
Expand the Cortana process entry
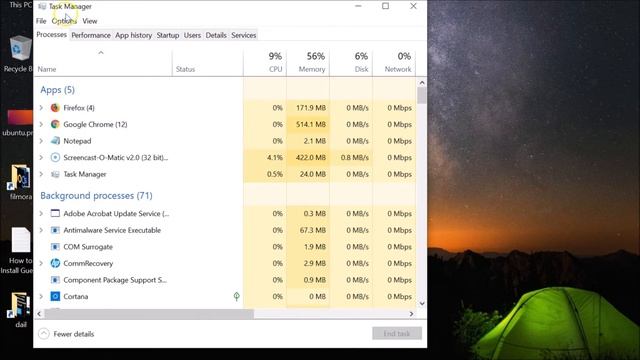(x=41, y=296)
